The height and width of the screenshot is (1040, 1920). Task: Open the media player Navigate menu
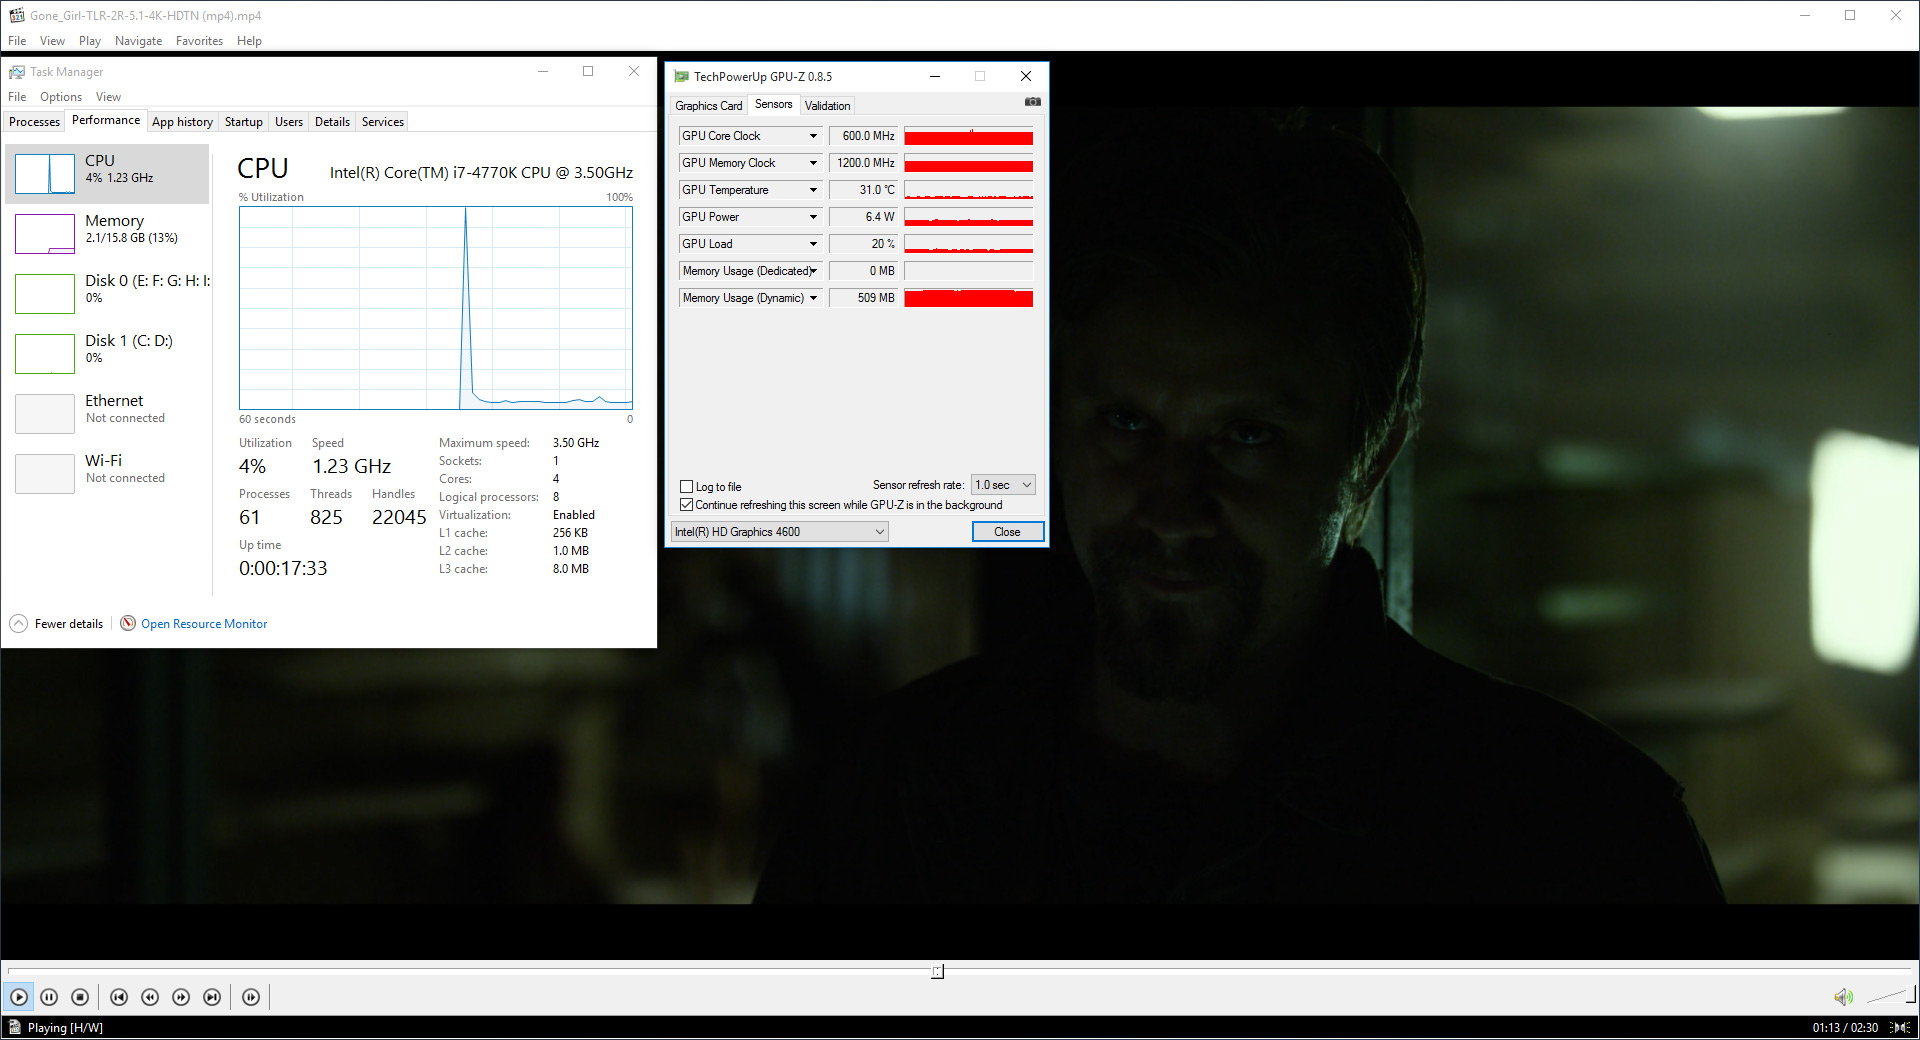pyautogui.click(x=138, y=41)
